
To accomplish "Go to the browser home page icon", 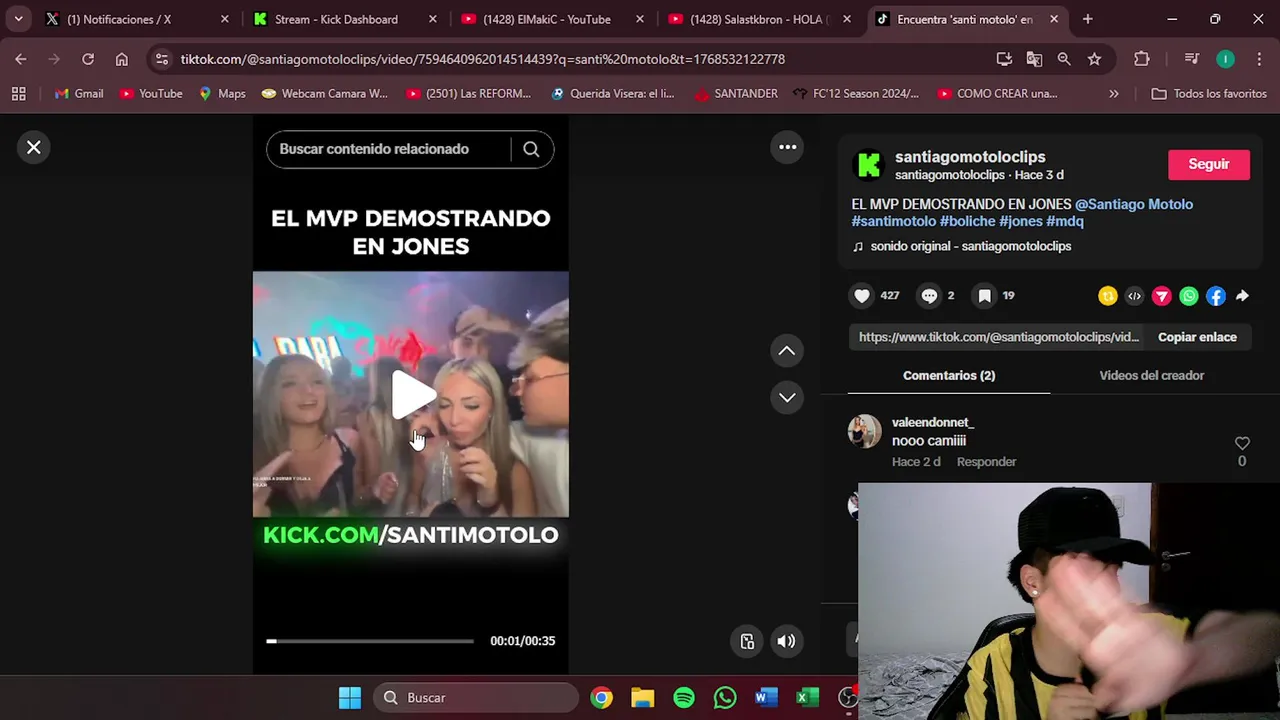I will (x=122, y=59).
